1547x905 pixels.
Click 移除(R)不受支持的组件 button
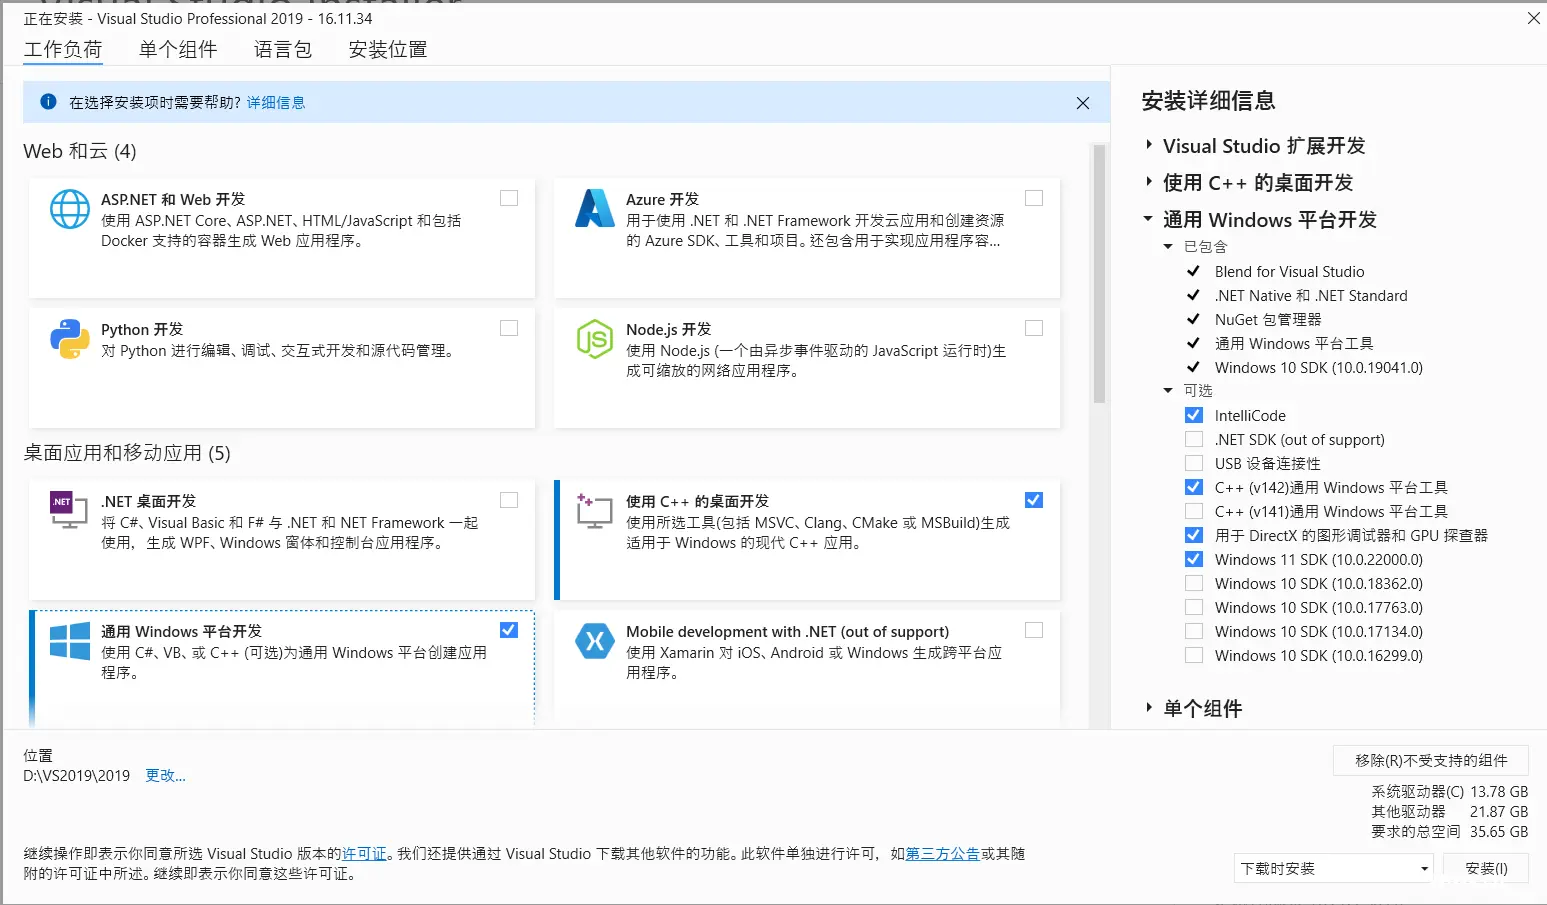tap(1431, 760)
